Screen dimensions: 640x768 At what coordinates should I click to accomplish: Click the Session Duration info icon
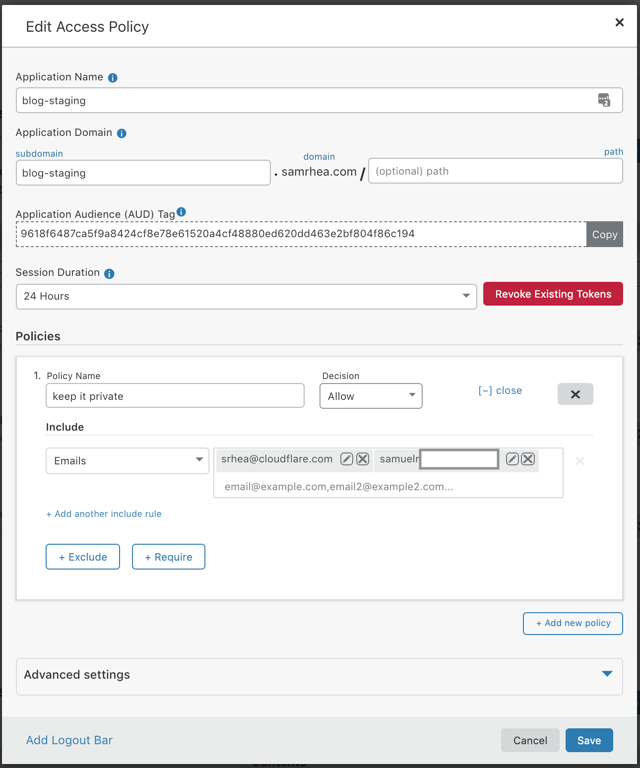click(x=109, y=274)
